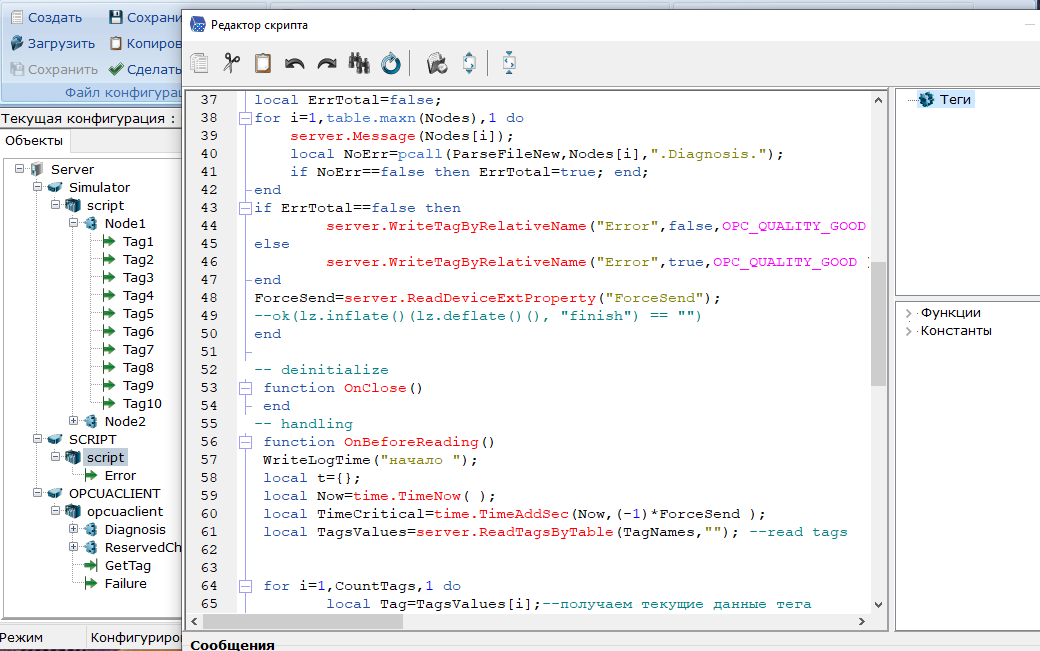Click the Сделать… button with green check
The height and width of the screenshot is (651, 1040).
pyautogui.click(x=145, y=70)
